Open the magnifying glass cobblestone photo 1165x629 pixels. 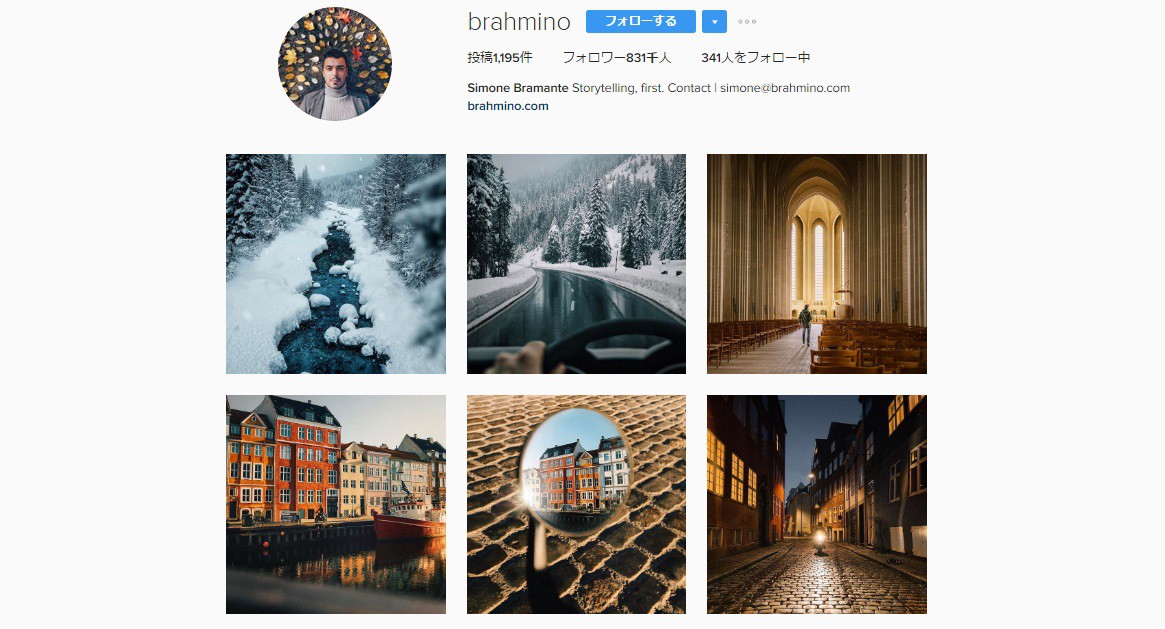(x=576, y=504)
